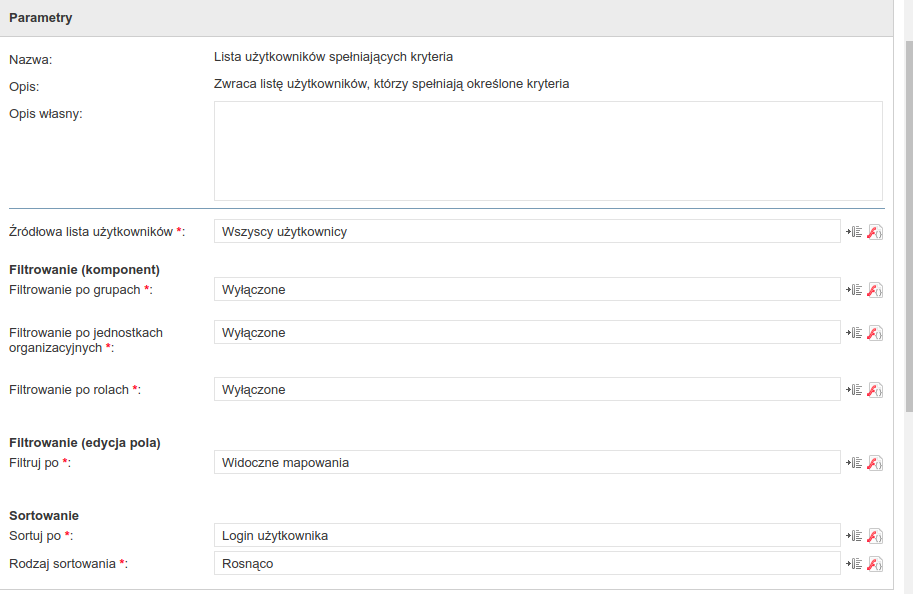Open the Źródłowa lista użytkowników combo box
Screen dimensions: 913x594
527,231
